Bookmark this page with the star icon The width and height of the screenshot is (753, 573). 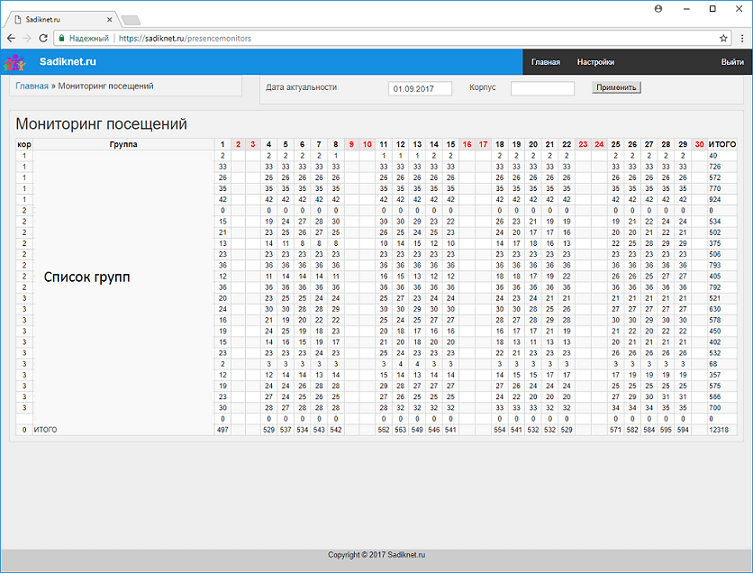click(723, 38)
